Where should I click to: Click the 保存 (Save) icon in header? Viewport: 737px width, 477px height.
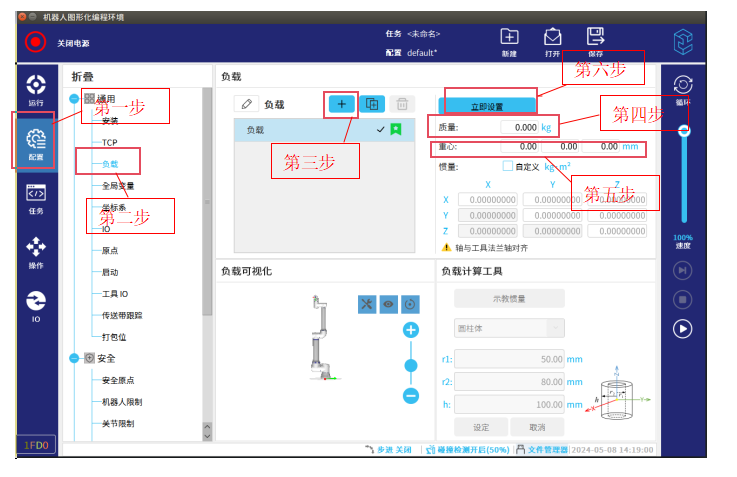pyautogui.click(x=595, y=41)
